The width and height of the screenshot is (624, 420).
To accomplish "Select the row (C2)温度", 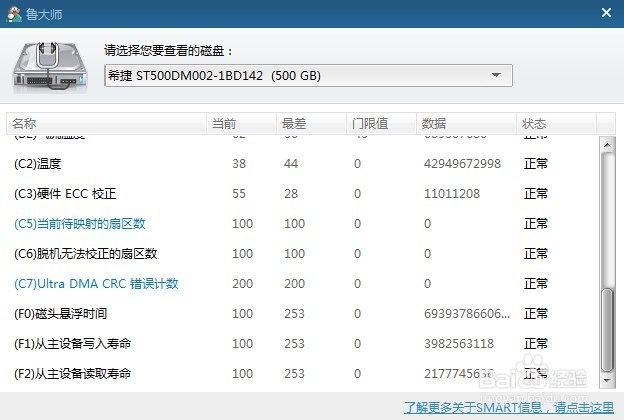I will coord(302,164).
